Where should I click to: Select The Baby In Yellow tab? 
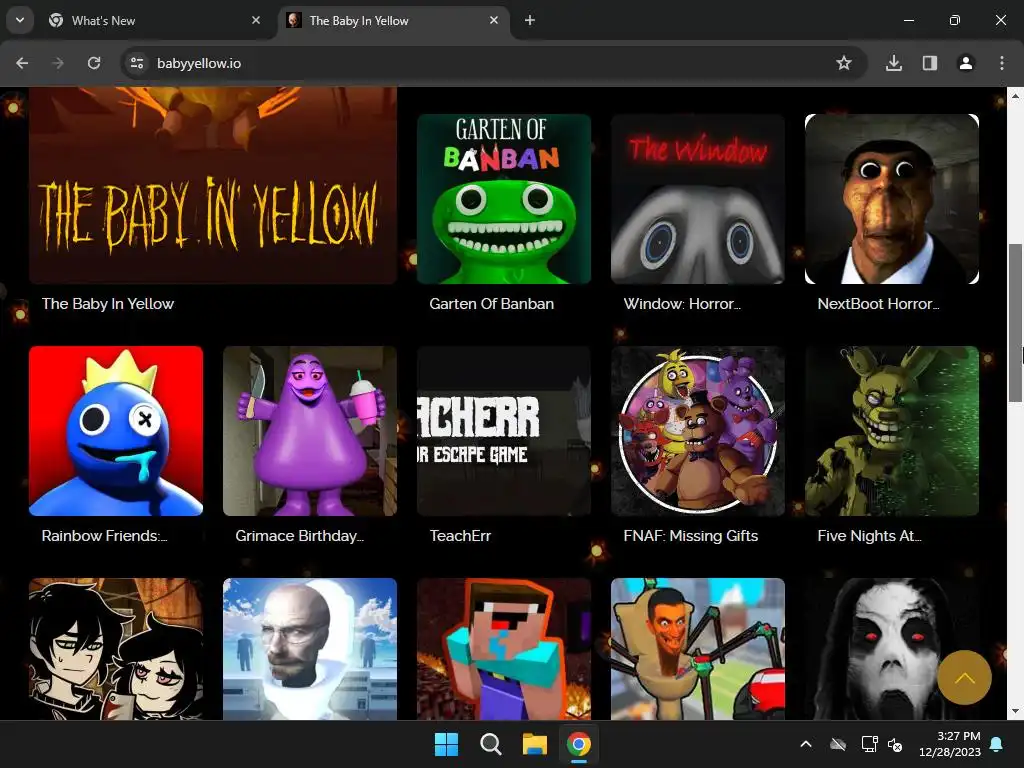click(392, 21)
